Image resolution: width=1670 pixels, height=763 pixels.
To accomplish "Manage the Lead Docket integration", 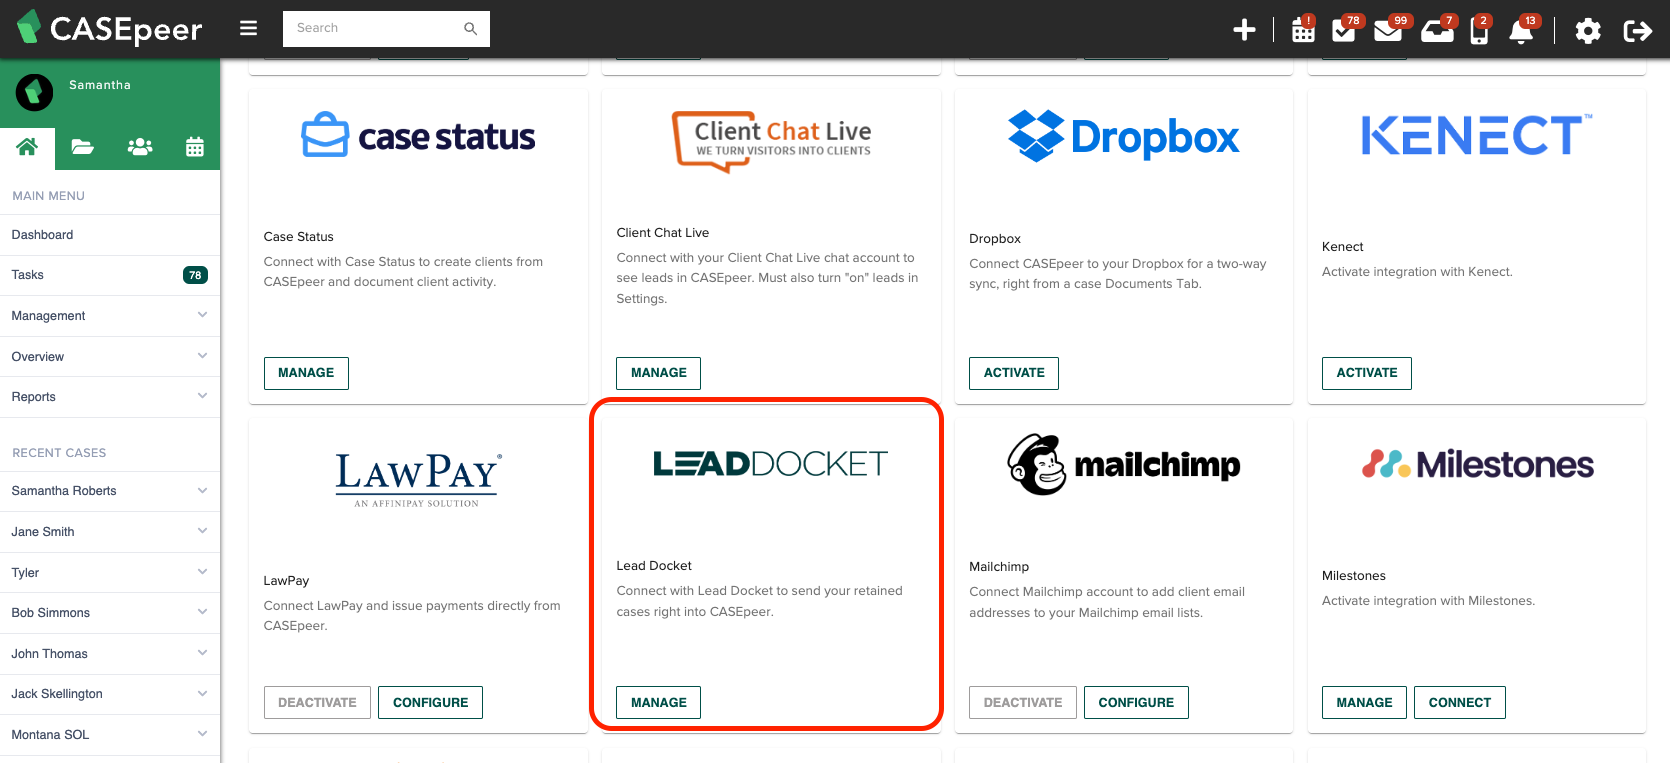I will [659, 703].
